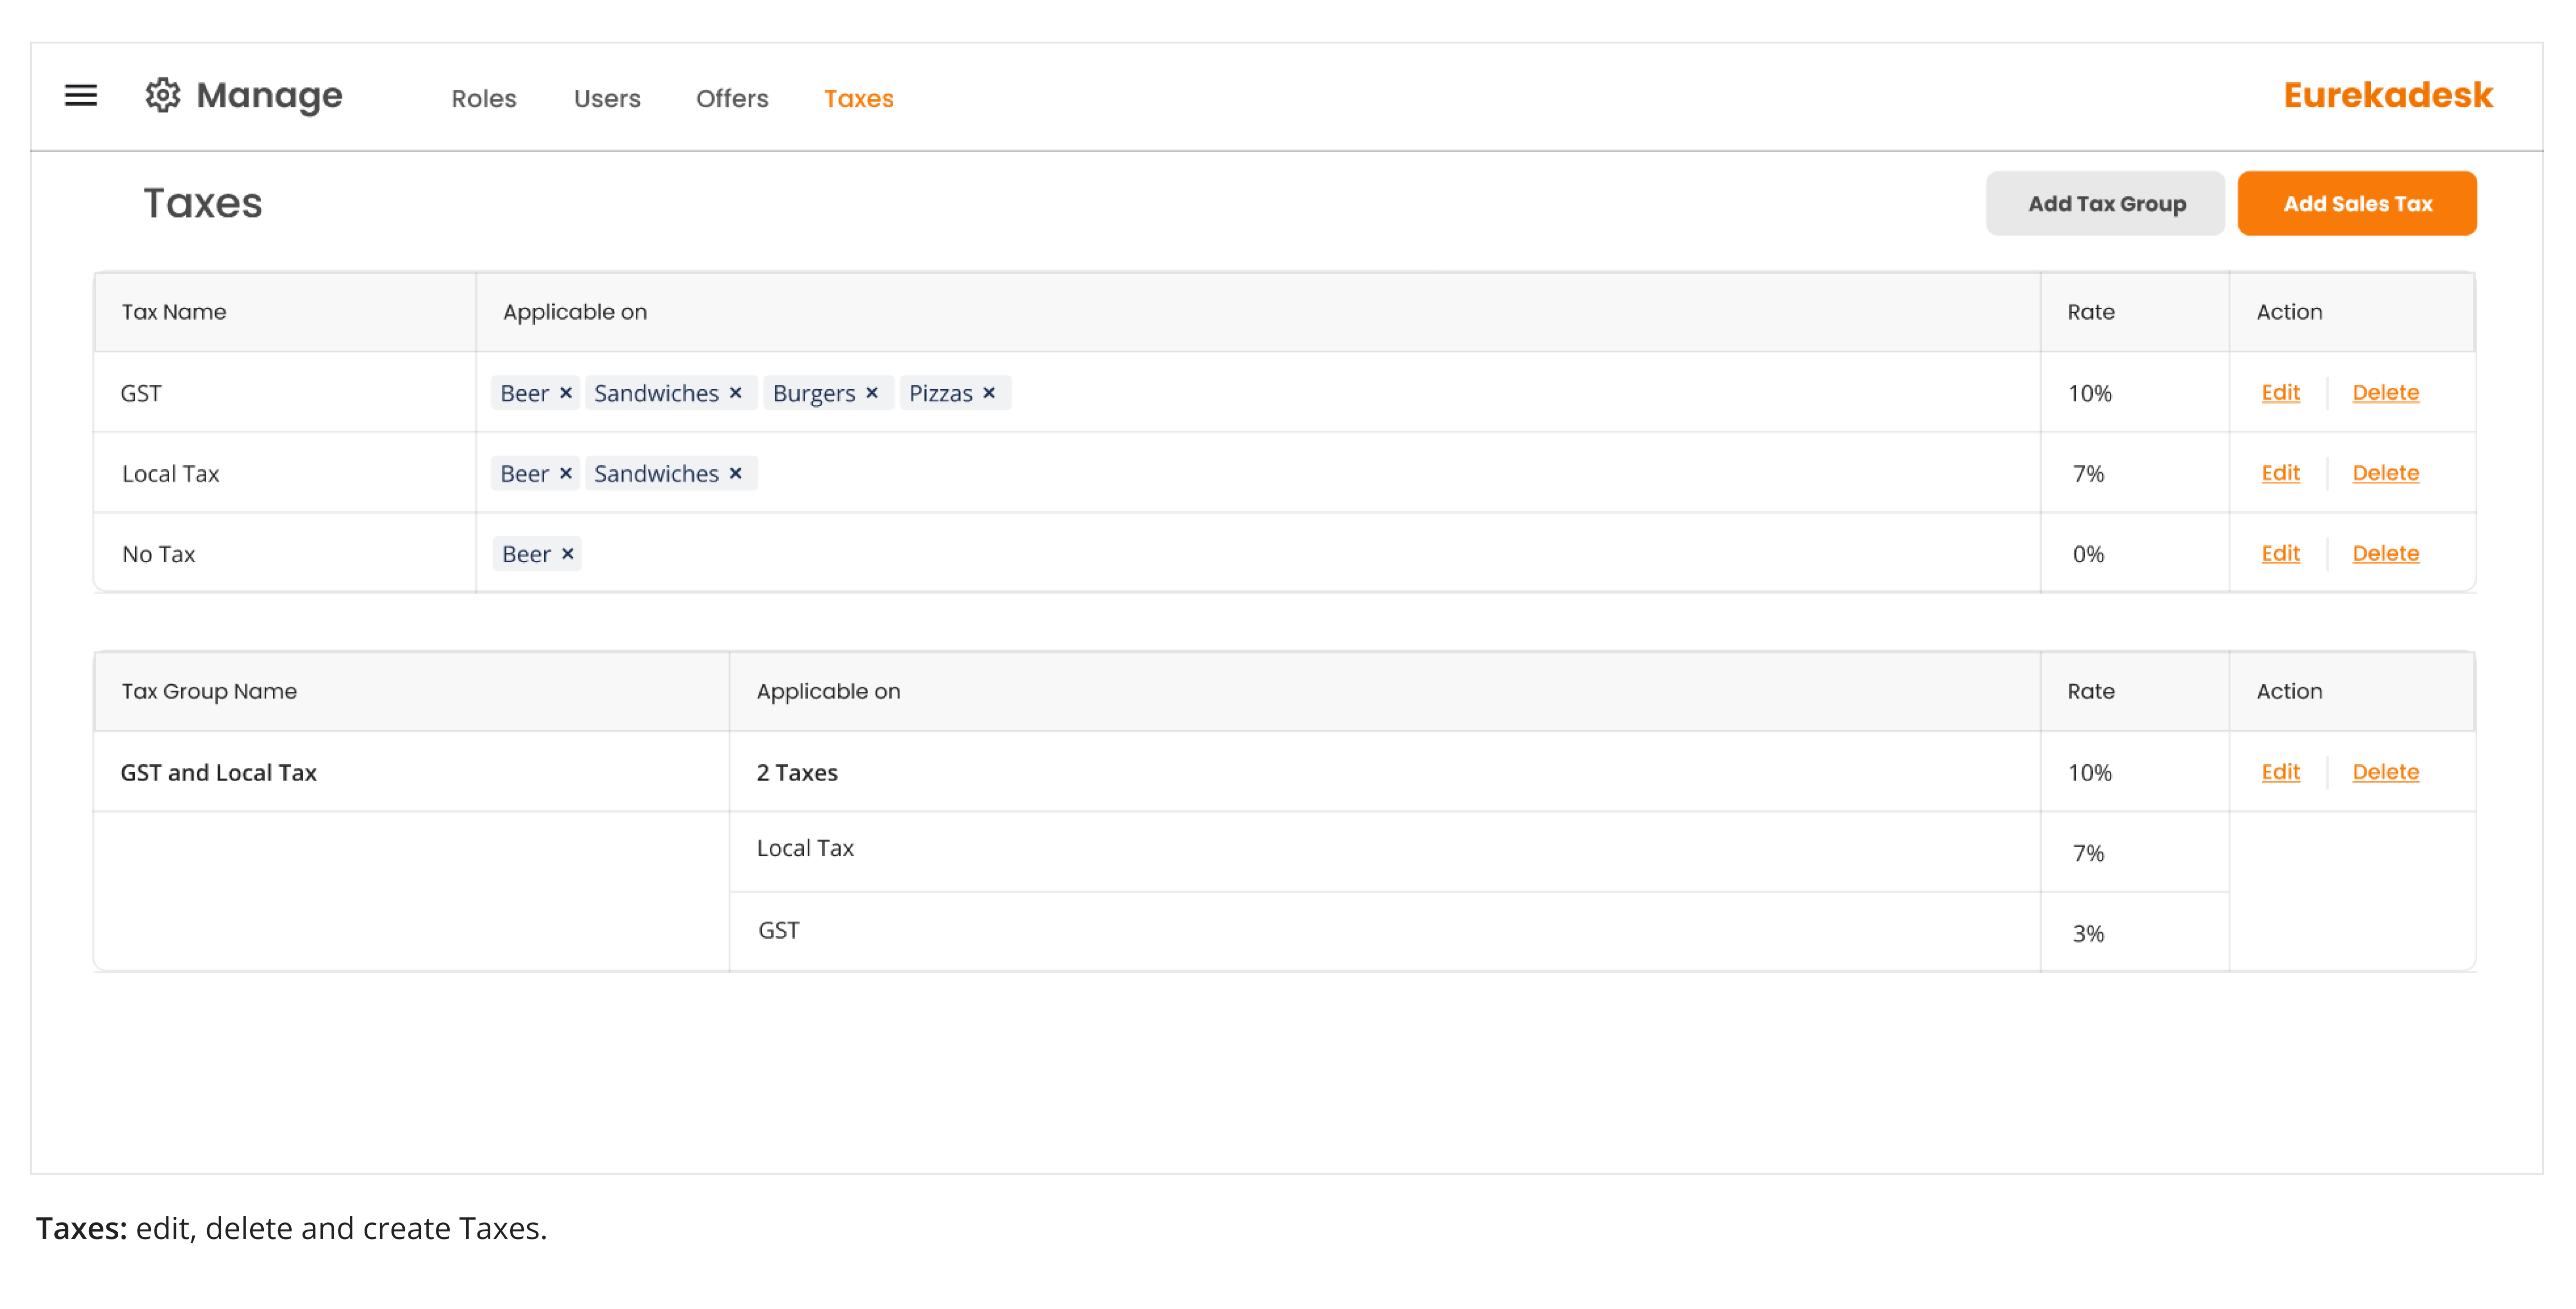Edit the Local Tax entry
2576x1309 pixels.
[x=2281, y=472]
